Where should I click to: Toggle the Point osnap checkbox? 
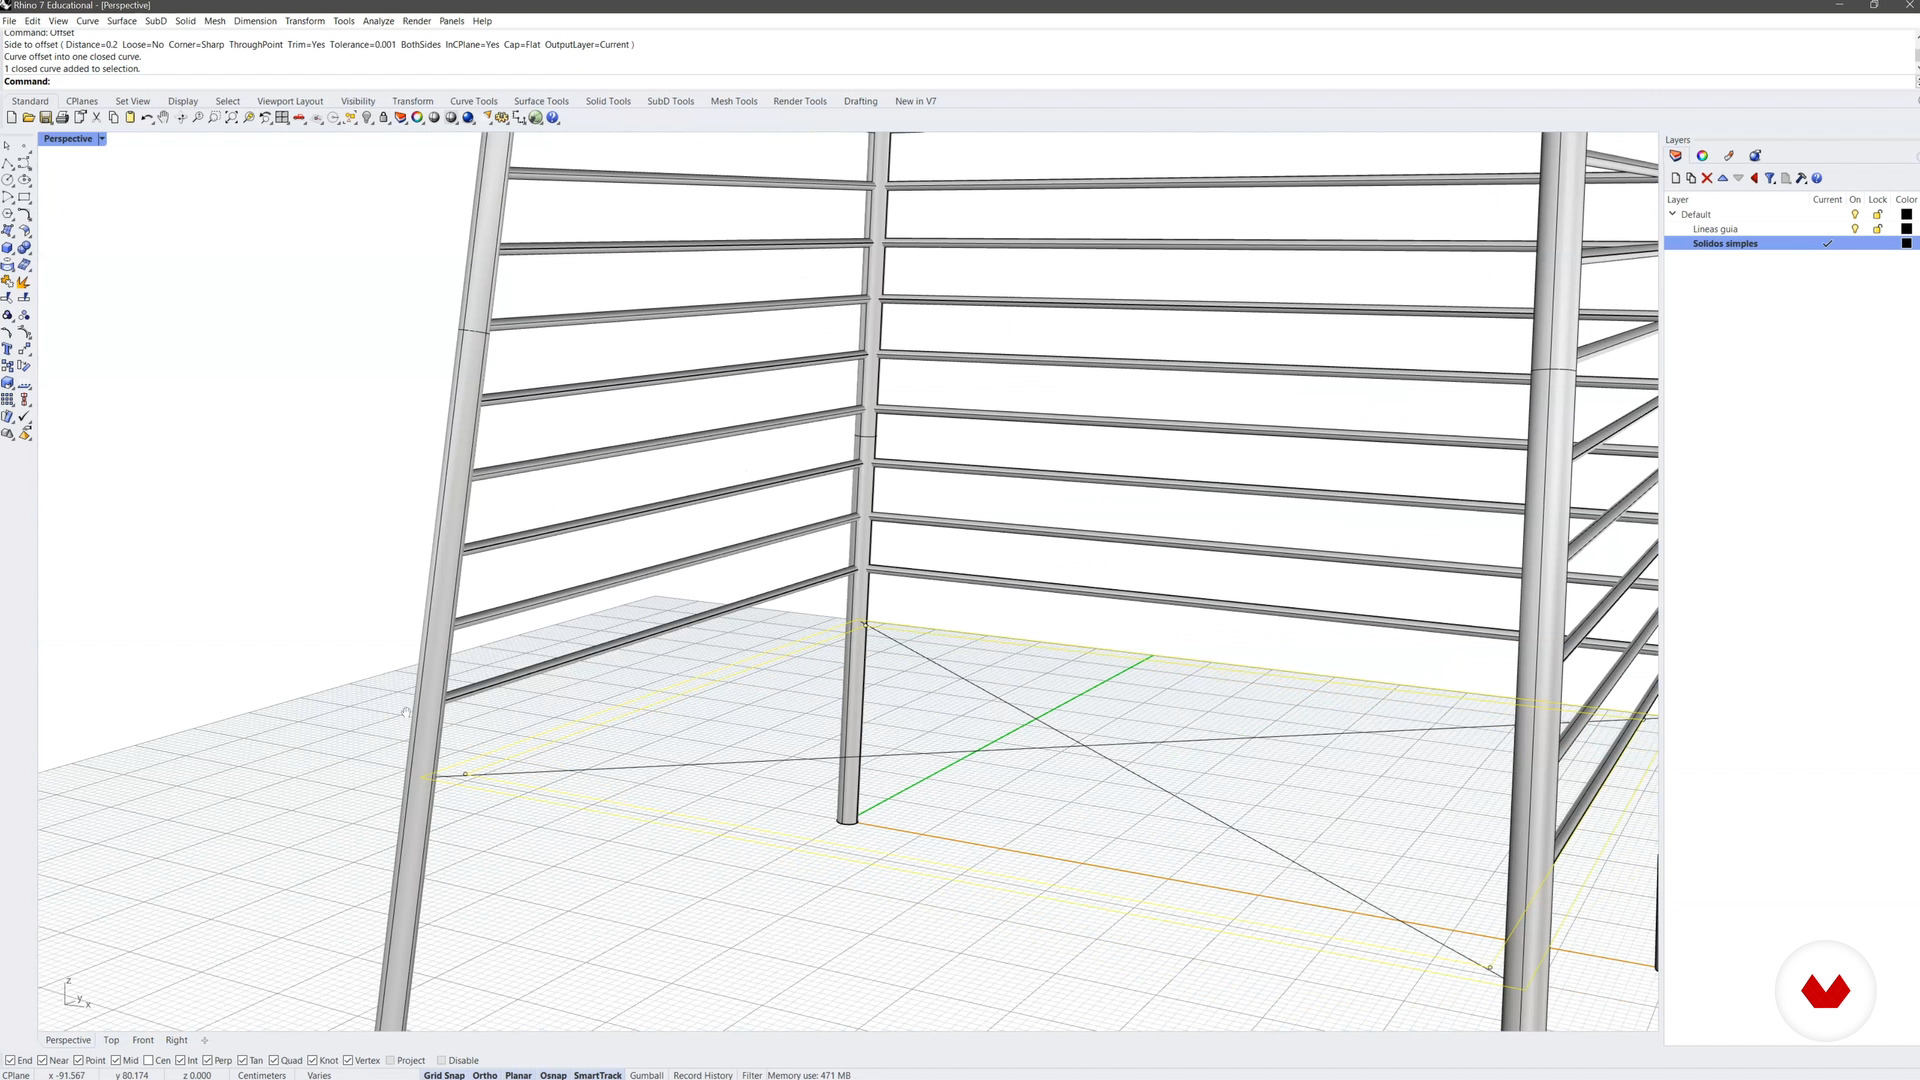click(78, 1060)
